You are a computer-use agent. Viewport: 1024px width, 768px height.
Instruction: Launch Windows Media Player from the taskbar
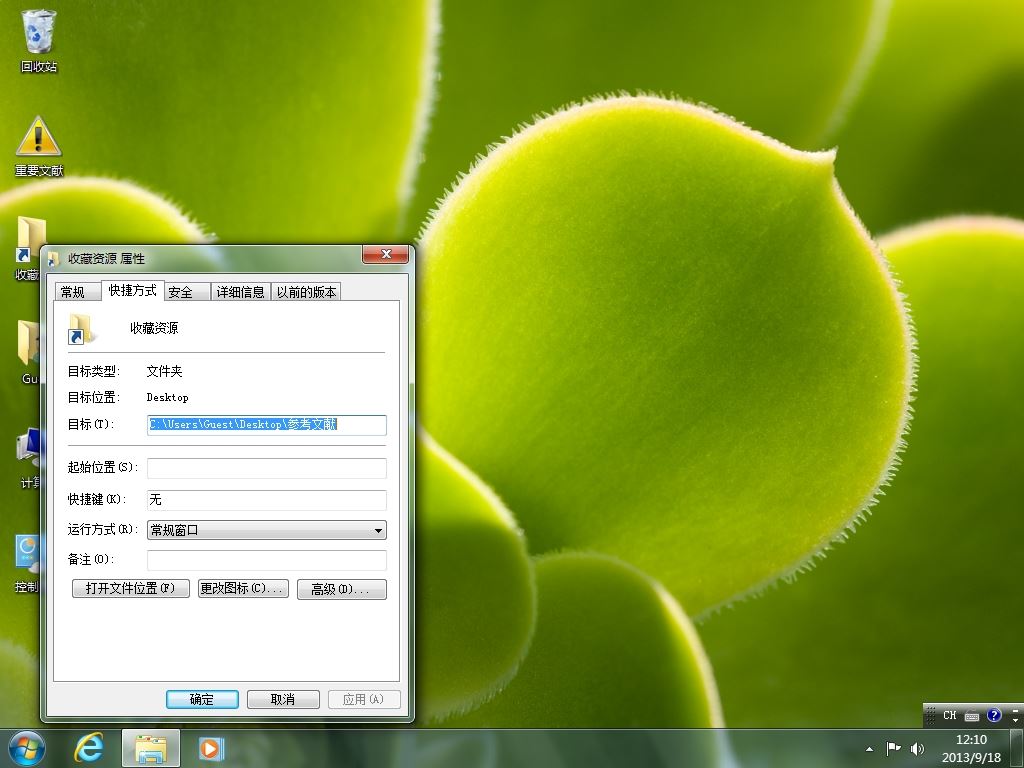coord(210,748)
